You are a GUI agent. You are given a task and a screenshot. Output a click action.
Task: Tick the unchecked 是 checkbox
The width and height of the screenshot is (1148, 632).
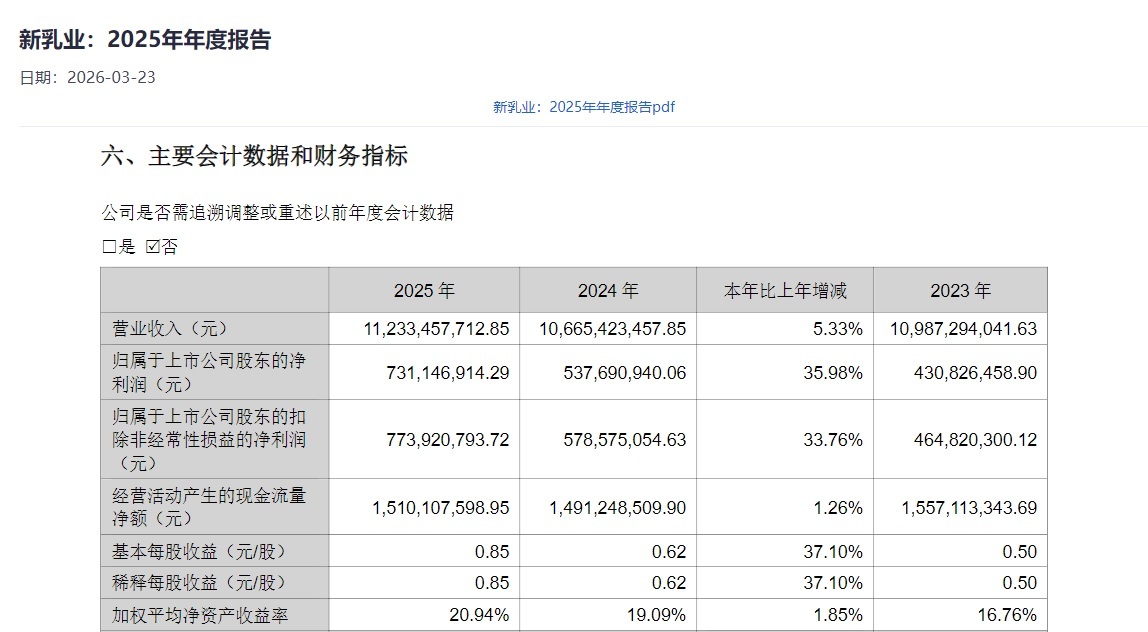click(x=109, y=247)
